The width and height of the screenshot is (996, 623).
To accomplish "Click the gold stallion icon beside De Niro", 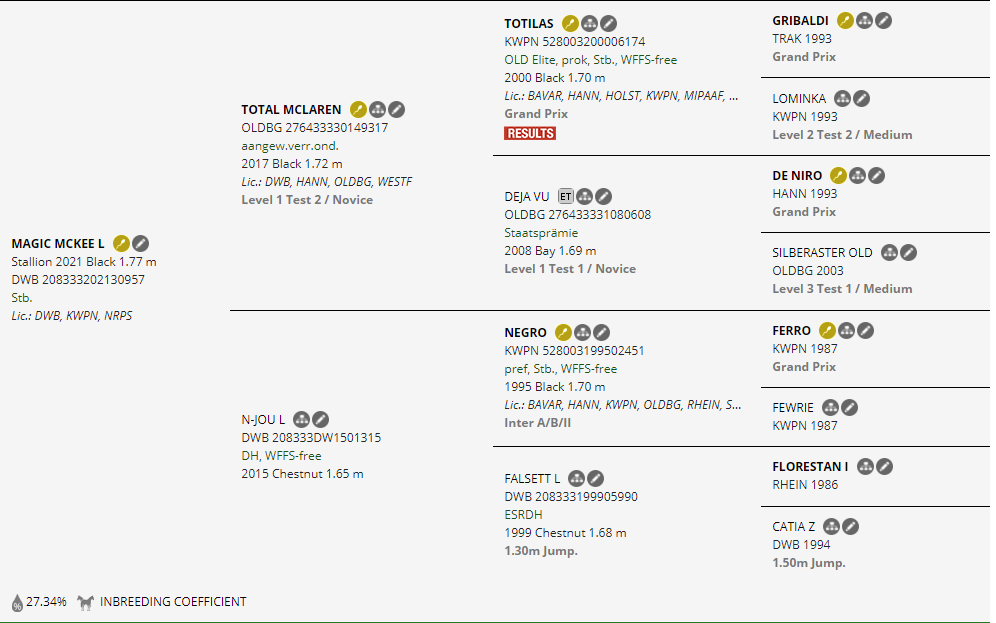I will click(x=838, y=176).
